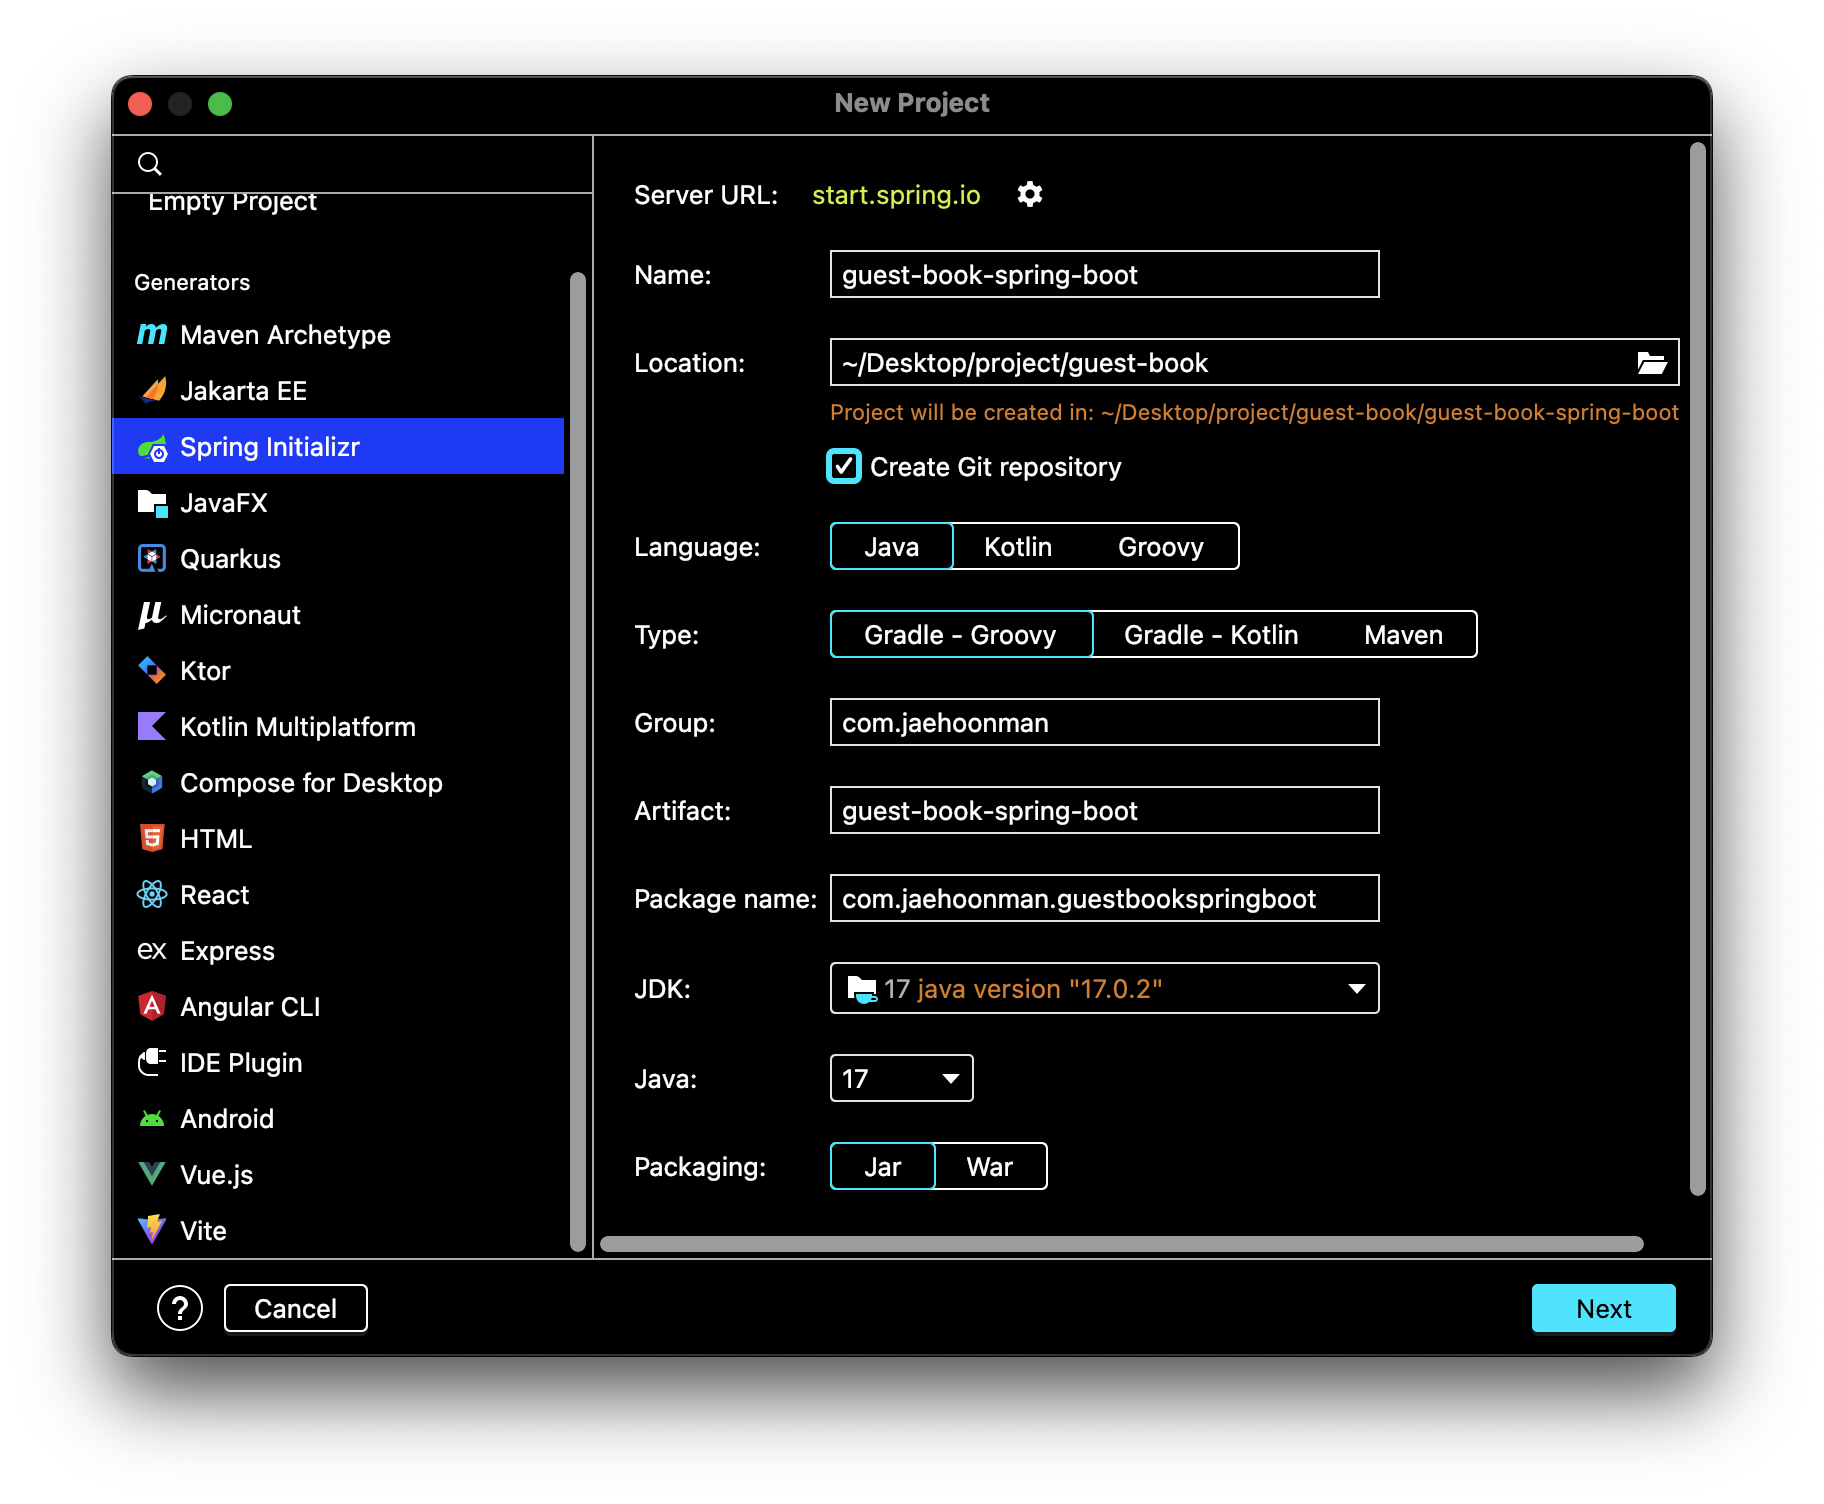Click the Group input field
Screen dimensions: 1824x1504
click(x=1105, y=723)
